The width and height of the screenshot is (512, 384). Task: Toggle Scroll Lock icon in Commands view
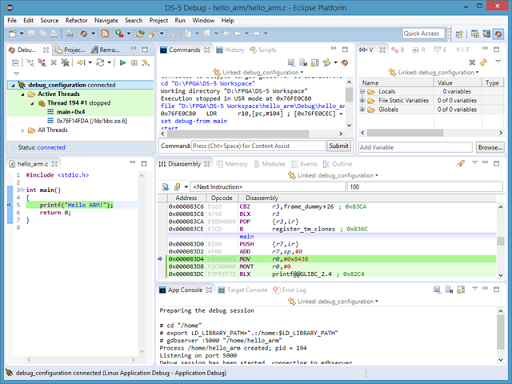point(314,63)
